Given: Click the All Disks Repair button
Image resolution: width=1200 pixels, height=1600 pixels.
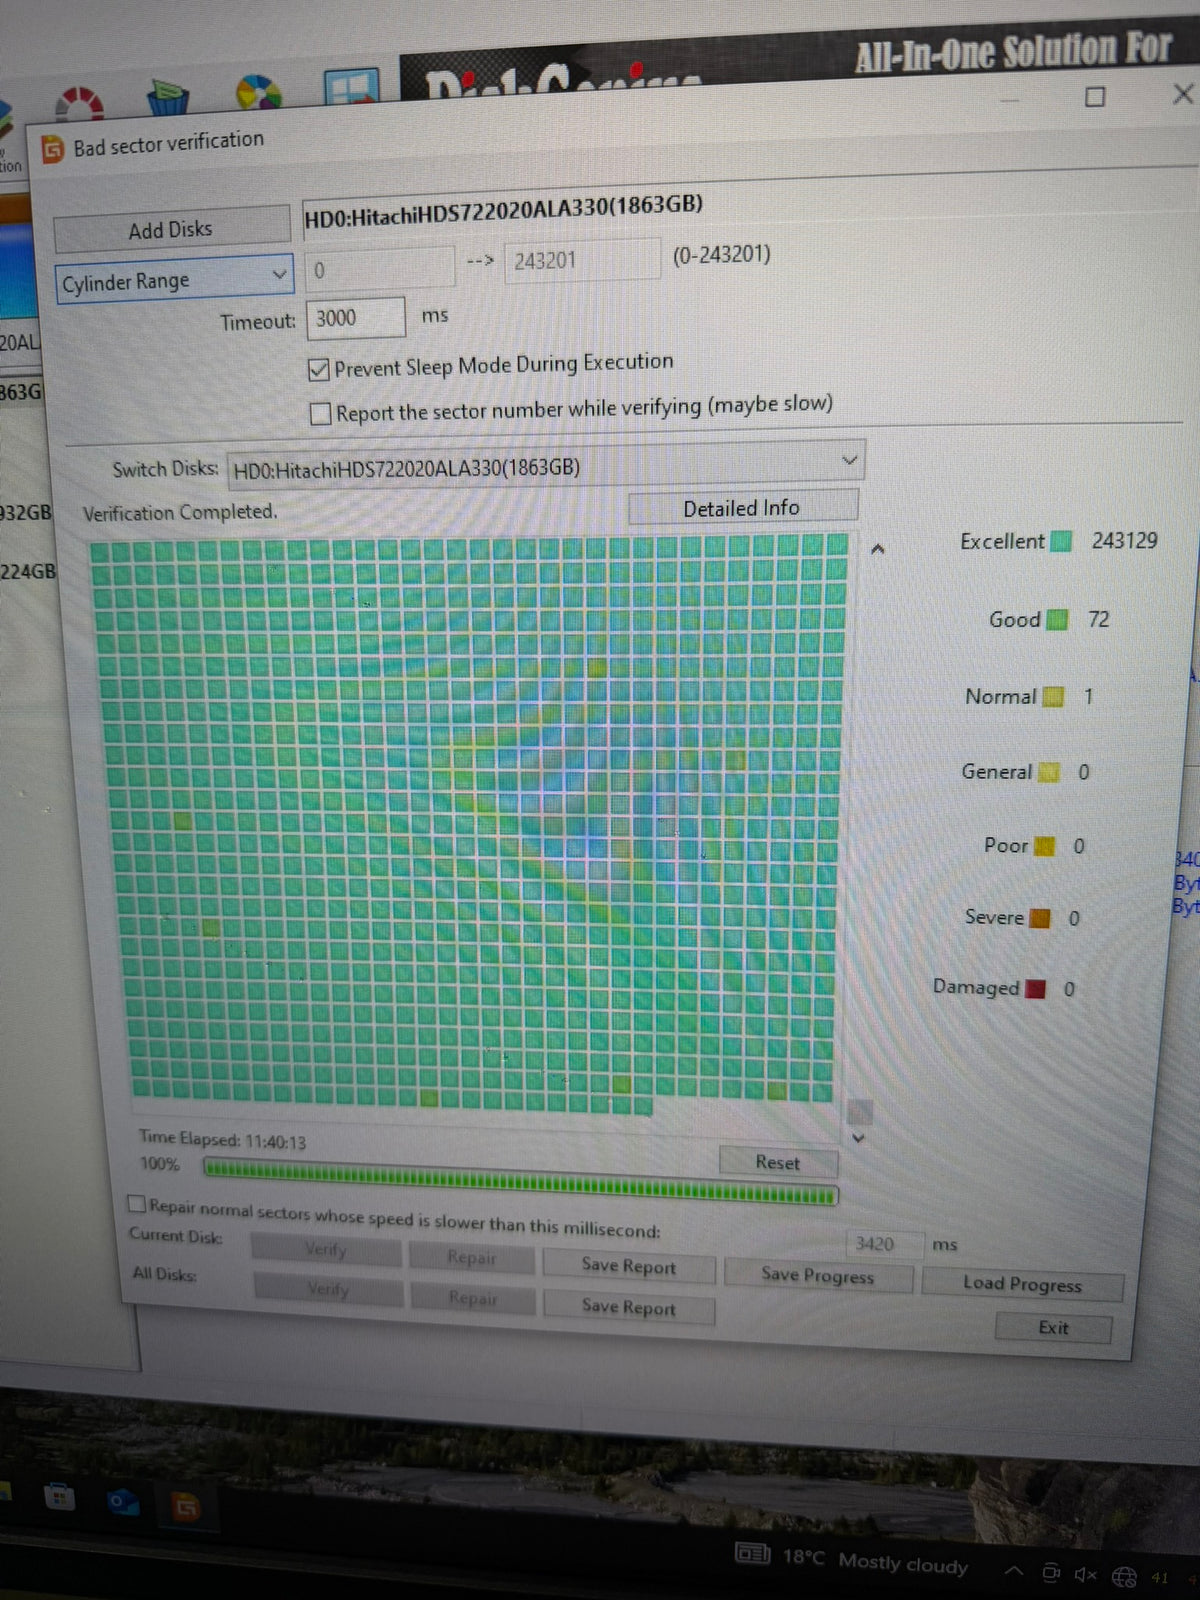Looking at the screenshot, I should tap(473, 1298).
